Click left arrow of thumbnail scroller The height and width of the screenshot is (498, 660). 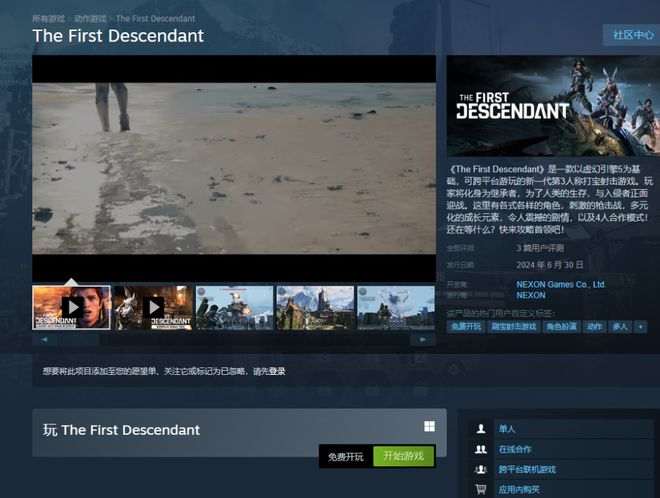pos(45,339)
